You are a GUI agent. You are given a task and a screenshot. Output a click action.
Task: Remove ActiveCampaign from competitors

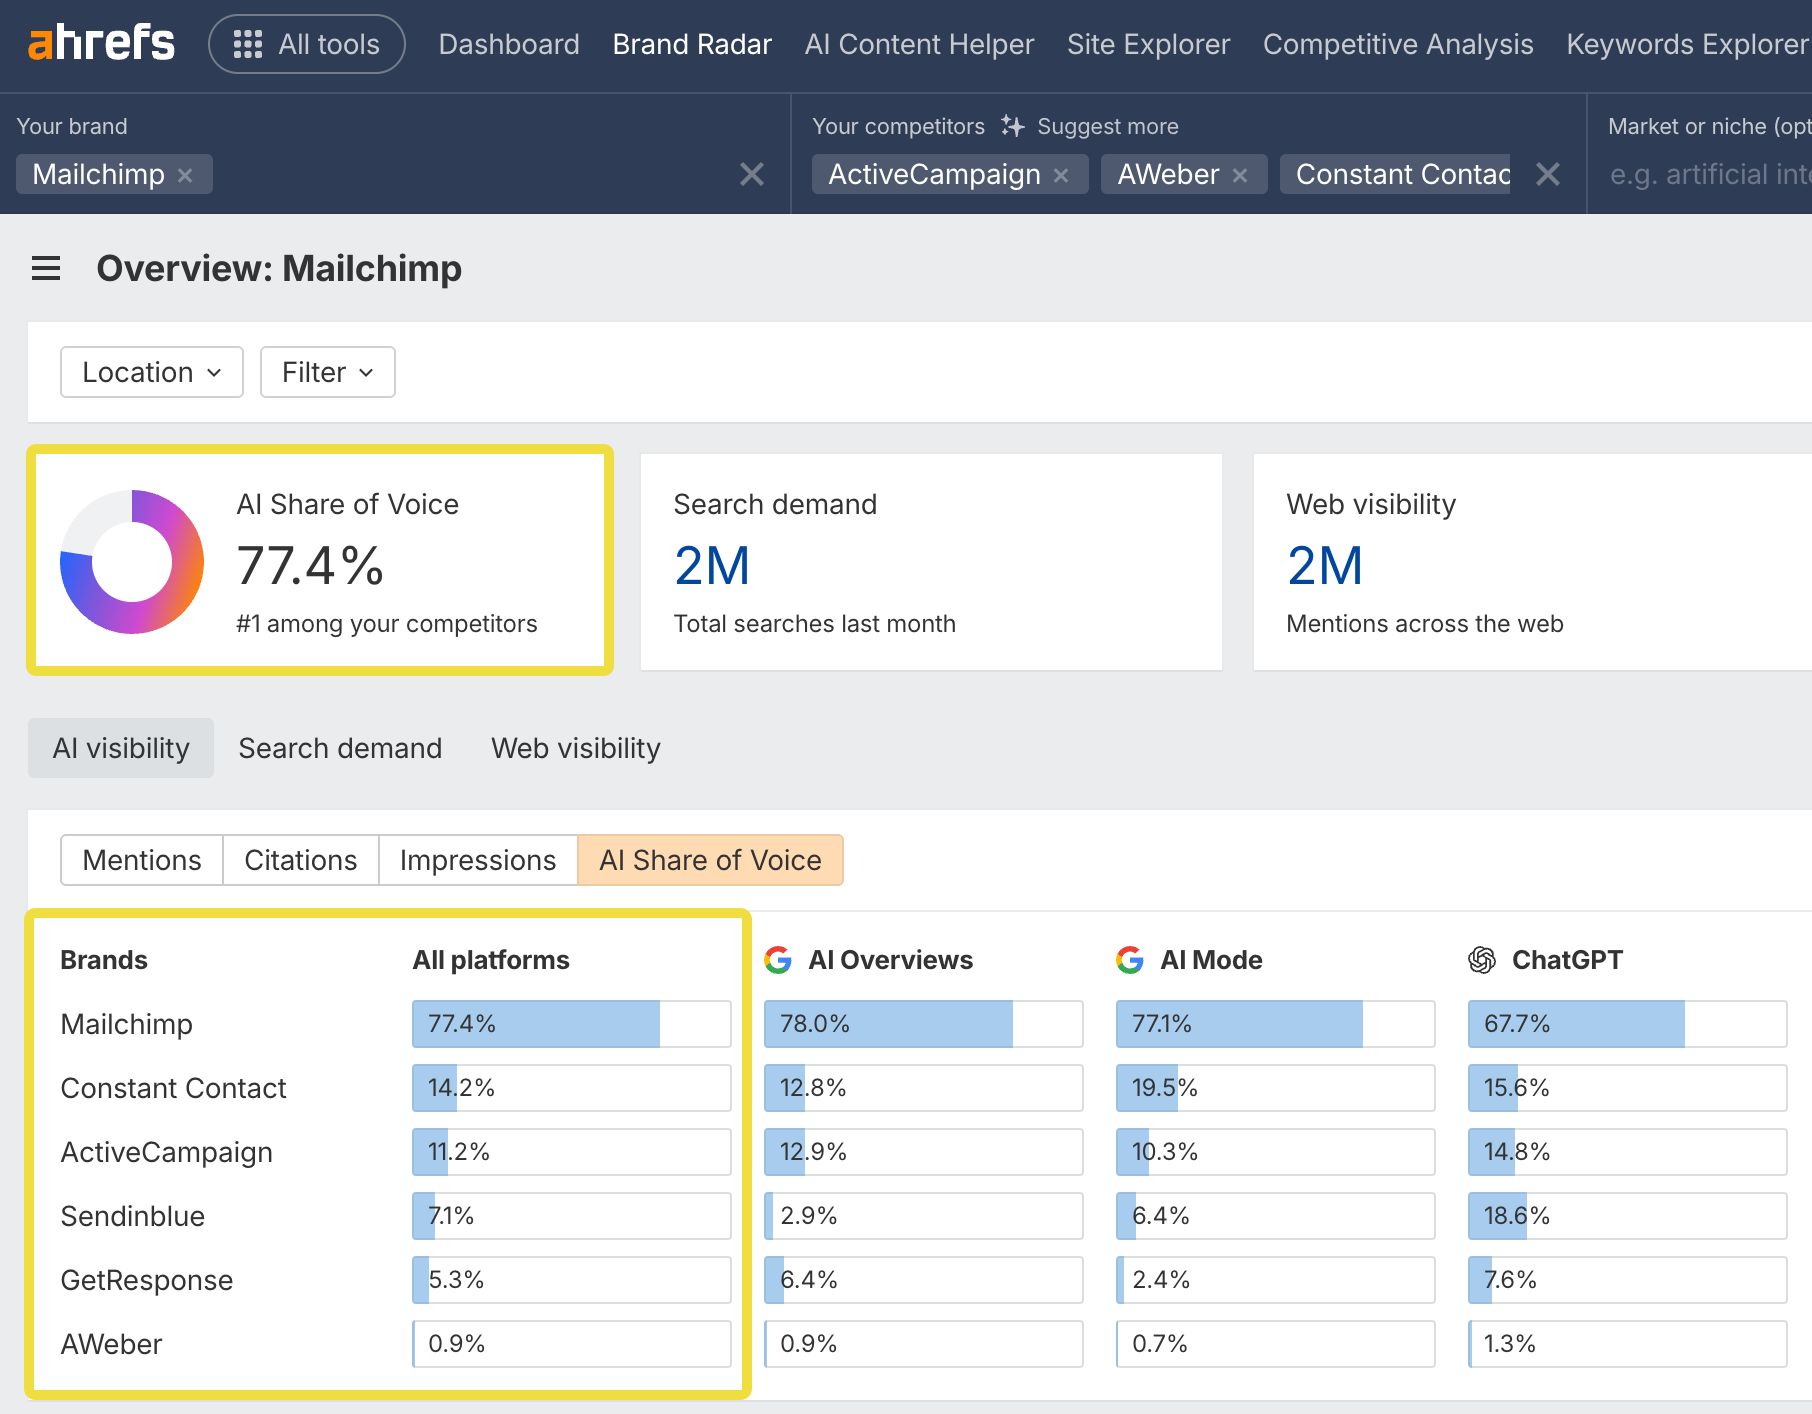[x=1061, y=175]
